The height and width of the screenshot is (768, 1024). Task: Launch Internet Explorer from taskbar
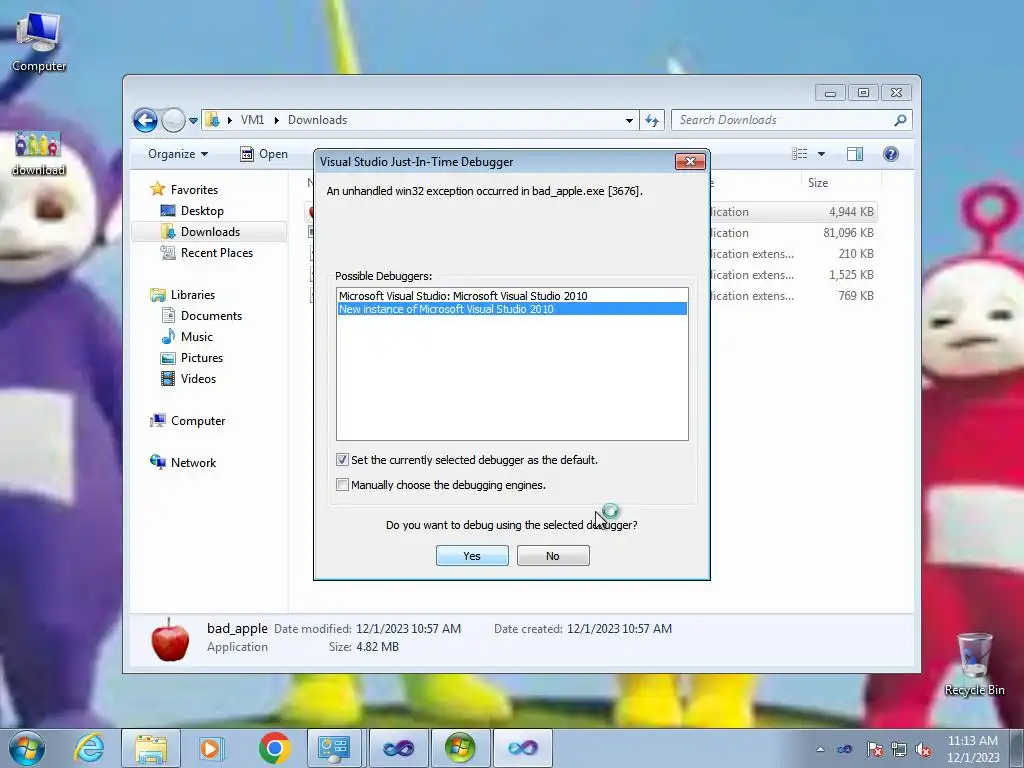point(89,748)
